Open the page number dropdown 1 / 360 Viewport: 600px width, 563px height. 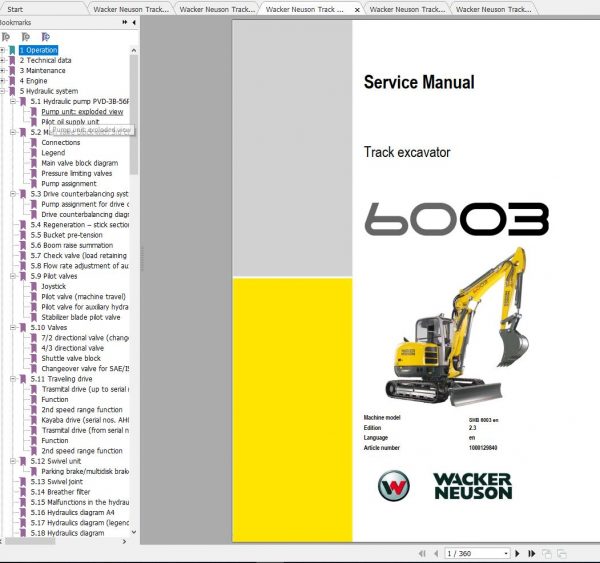click(x=505, y=553)
